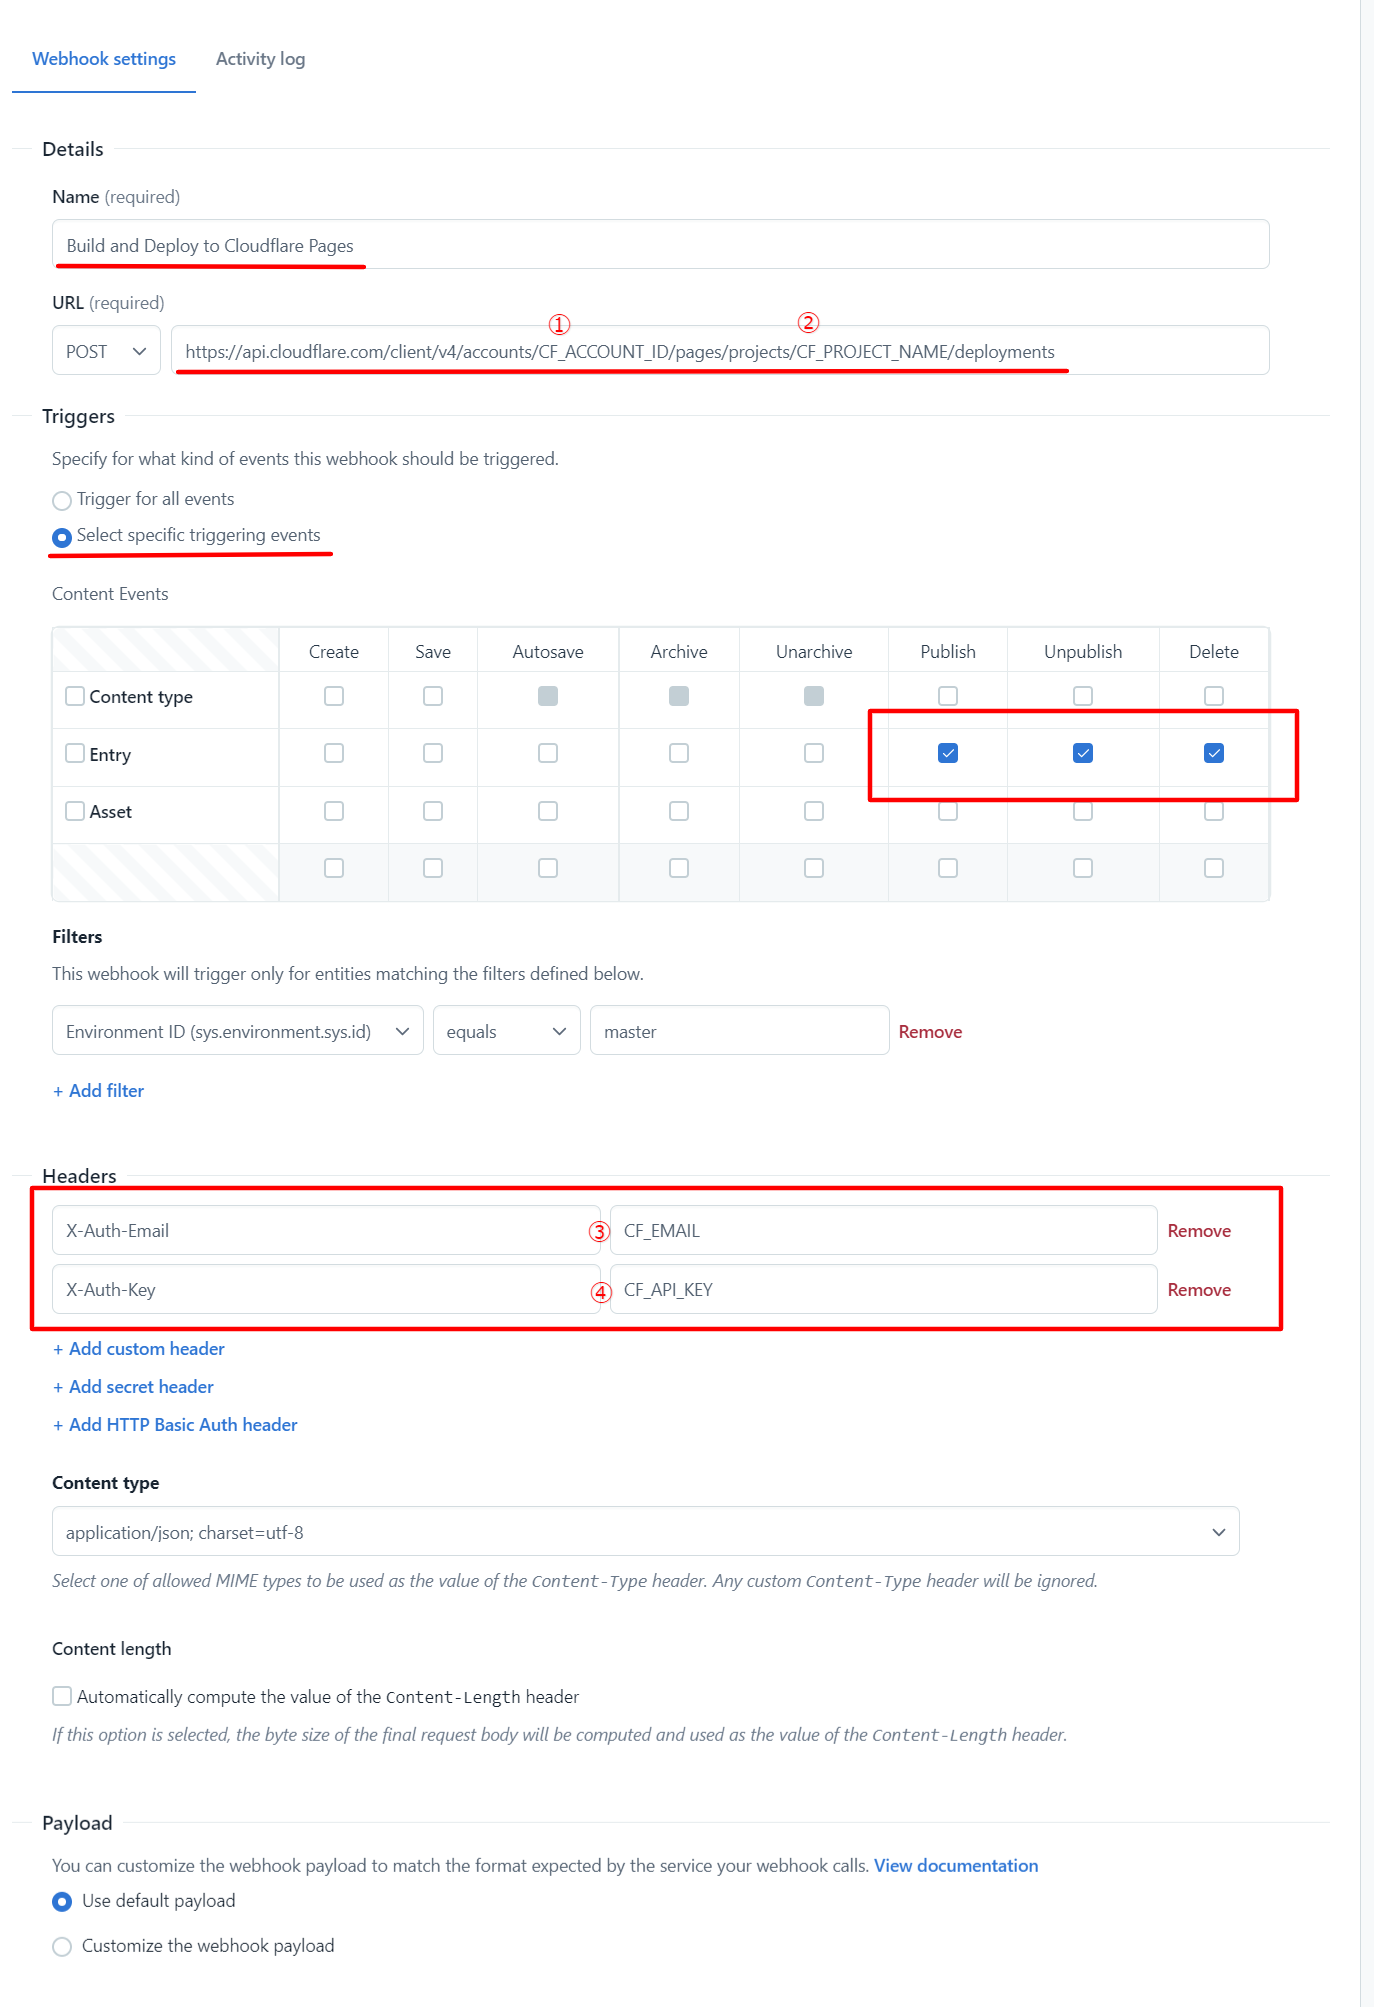Check bottom row Publish column checkbox
The image size is (1374, 2007).
coord(948,868)
